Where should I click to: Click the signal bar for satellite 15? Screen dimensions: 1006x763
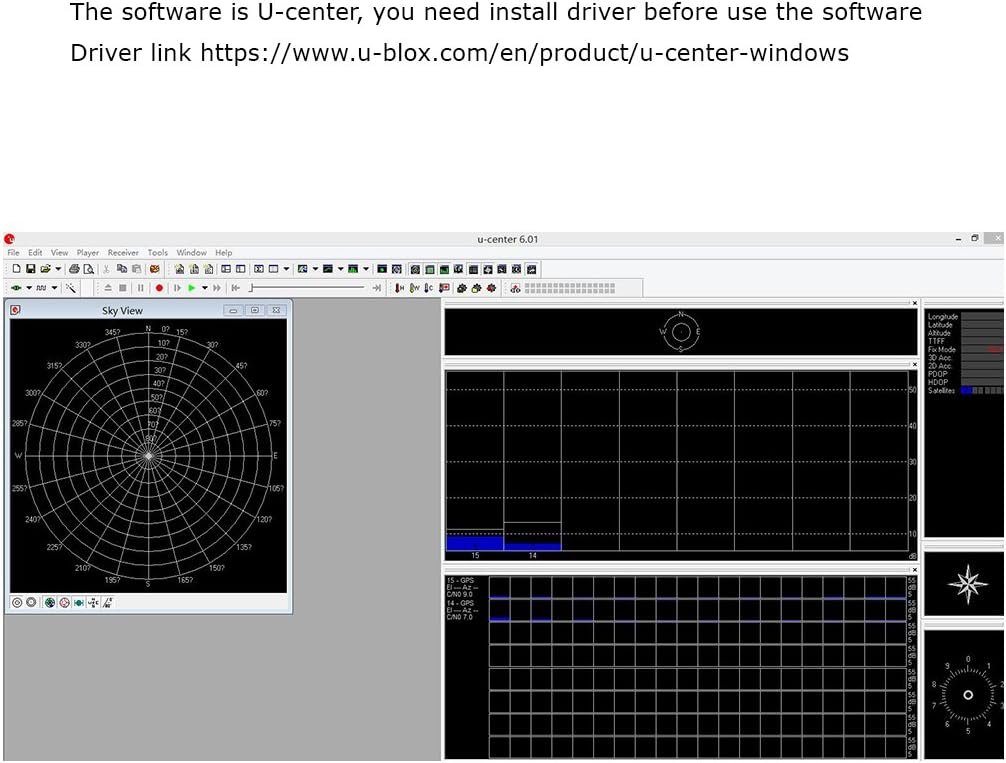(x=475, y=543)
